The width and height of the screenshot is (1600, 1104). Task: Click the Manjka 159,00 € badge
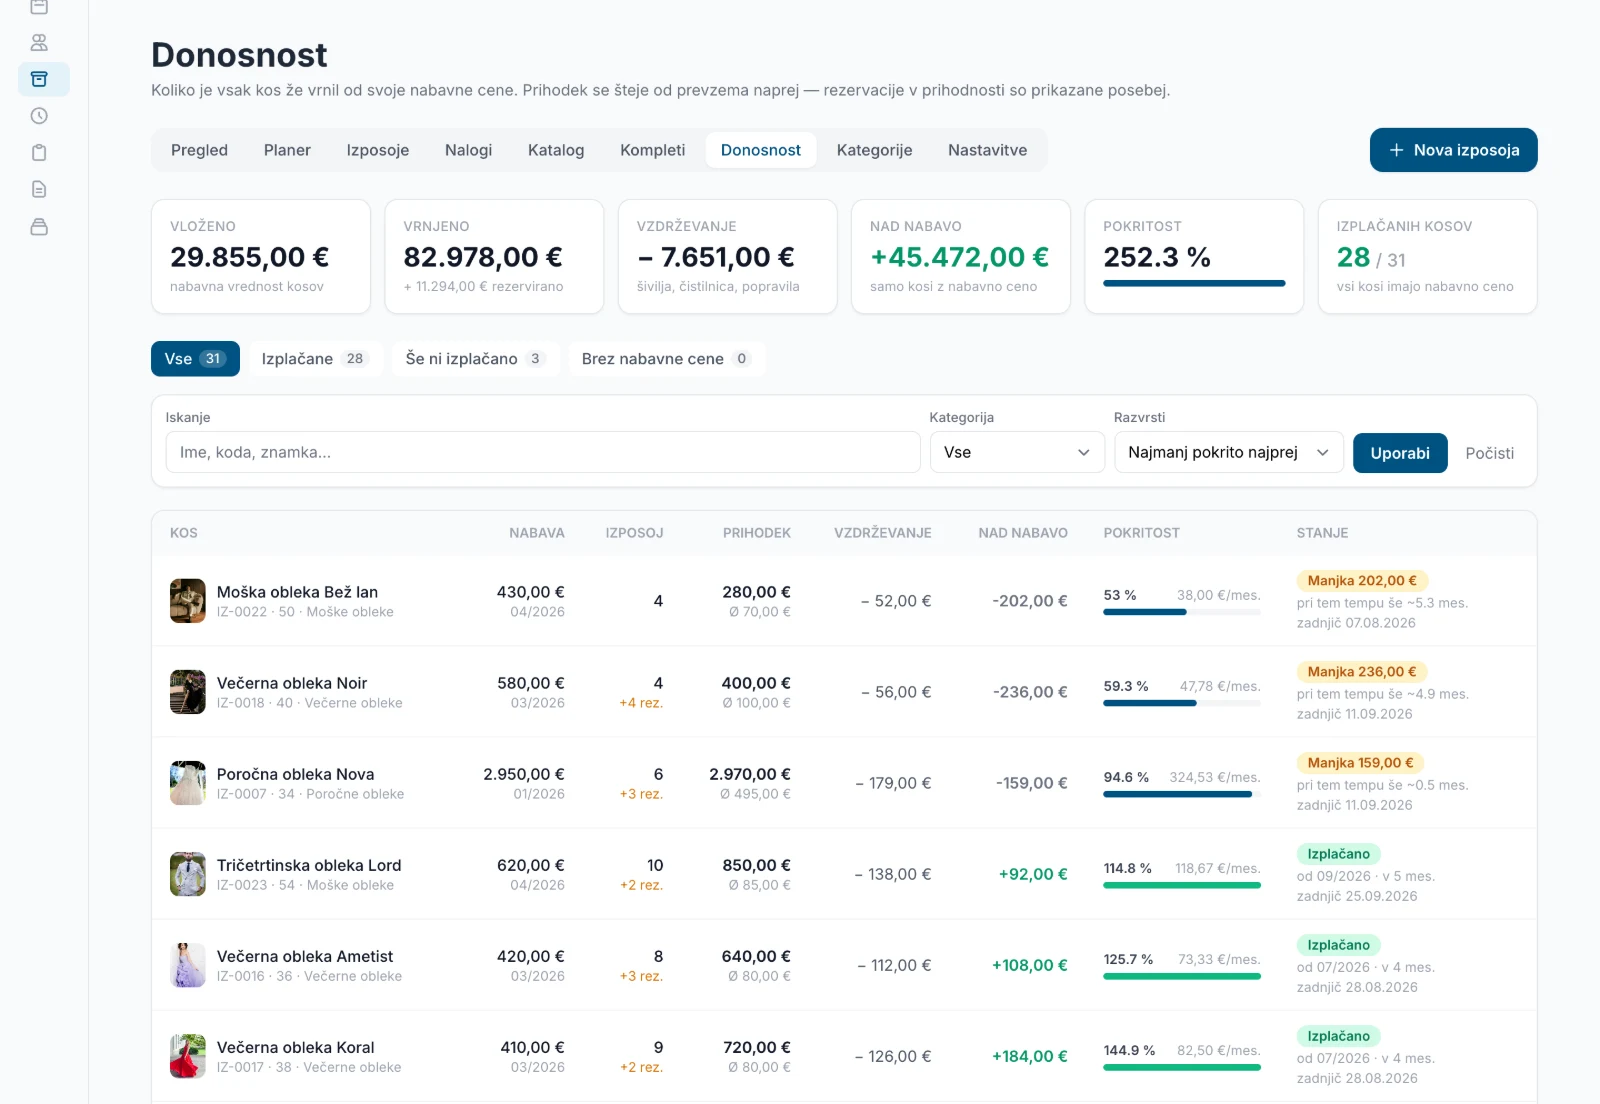click(x=1361, y=763)
